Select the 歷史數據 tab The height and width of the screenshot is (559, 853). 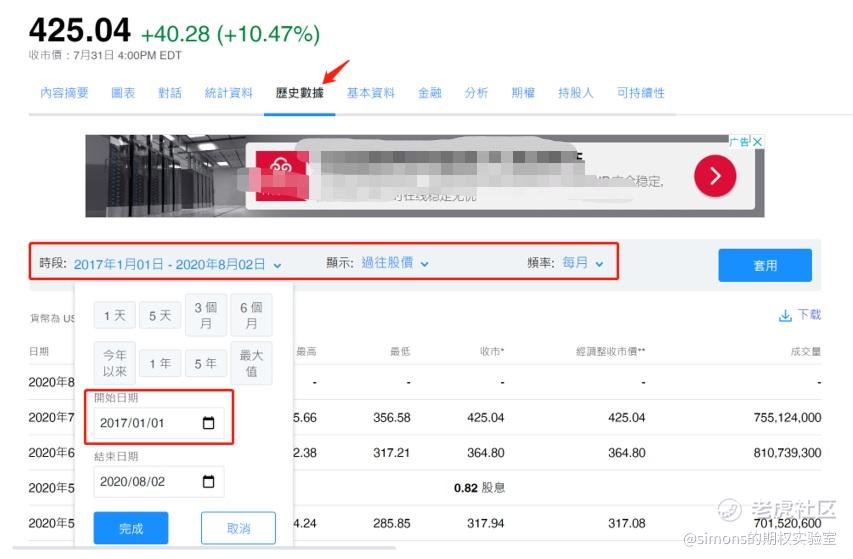click(x=299, y=93)
